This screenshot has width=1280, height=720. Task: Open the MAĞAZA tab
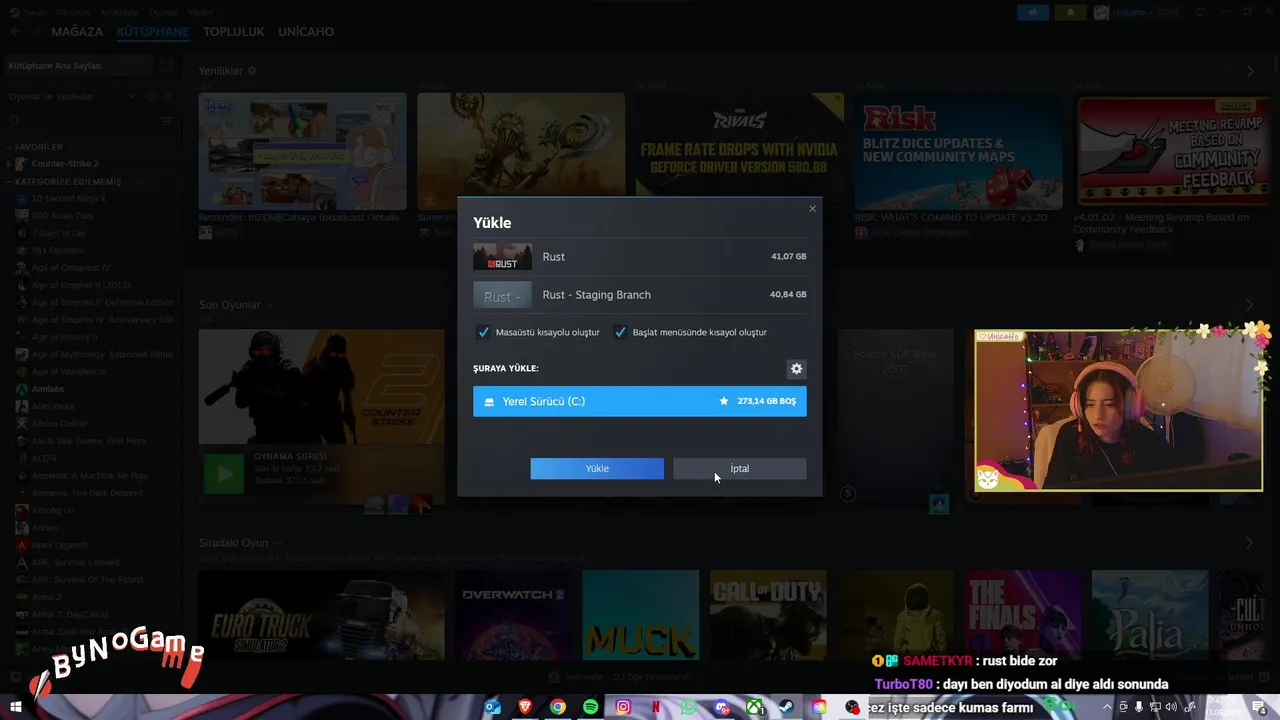(x=77, y=32)
